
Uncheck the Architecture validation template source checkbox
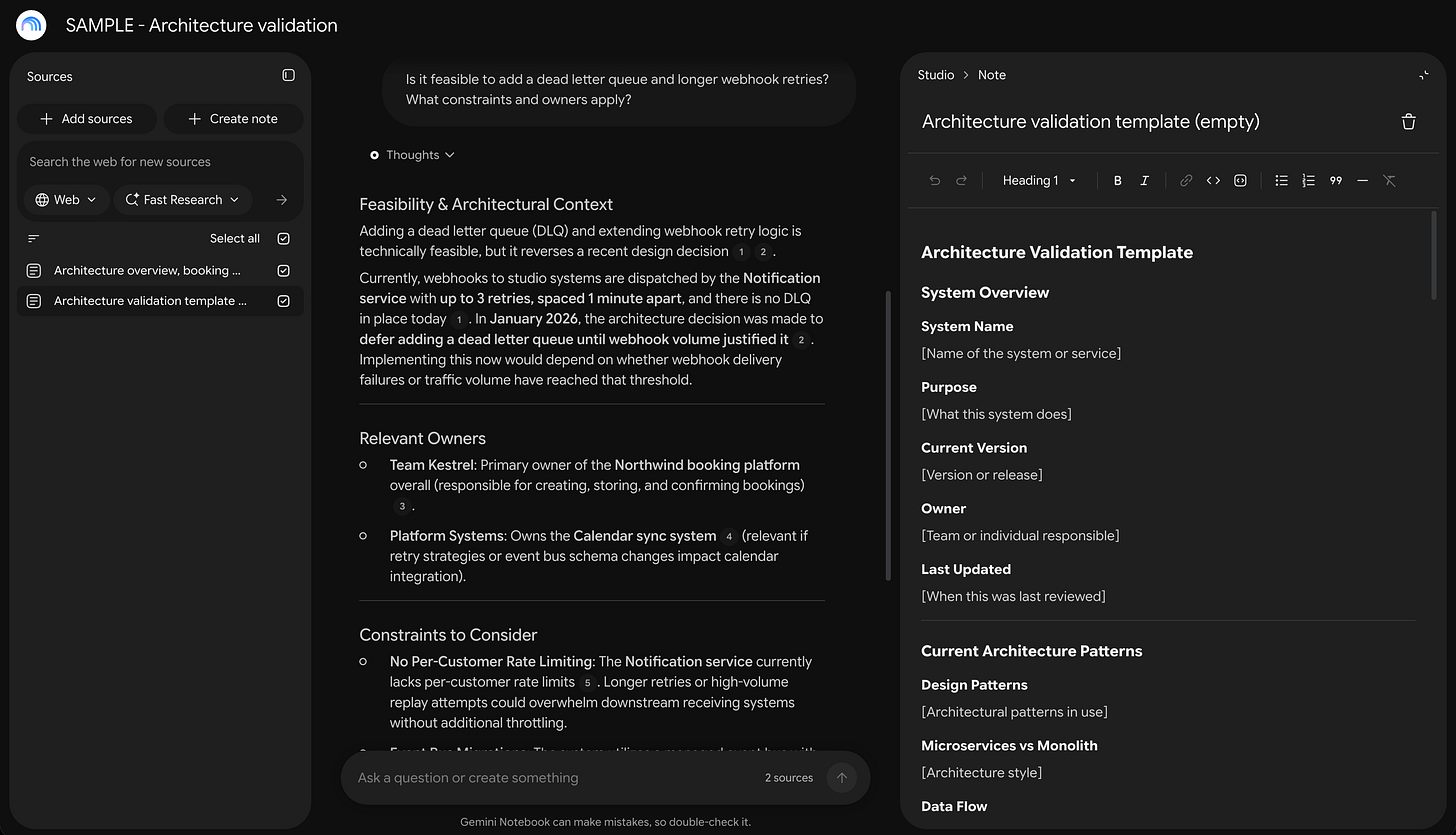(x=284, y=301)
